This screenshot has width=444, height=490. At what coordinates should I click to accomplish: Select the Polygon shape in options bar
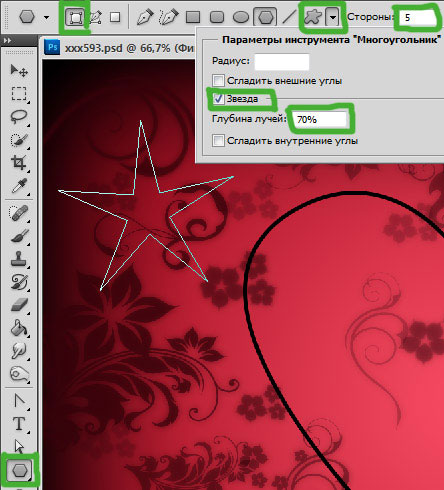click(x=265, y=17)
